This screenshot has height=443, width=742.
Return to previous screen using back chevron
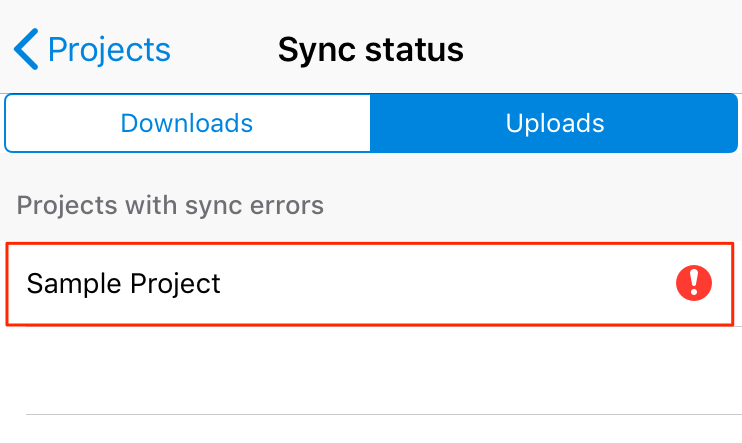click(27, 49)
